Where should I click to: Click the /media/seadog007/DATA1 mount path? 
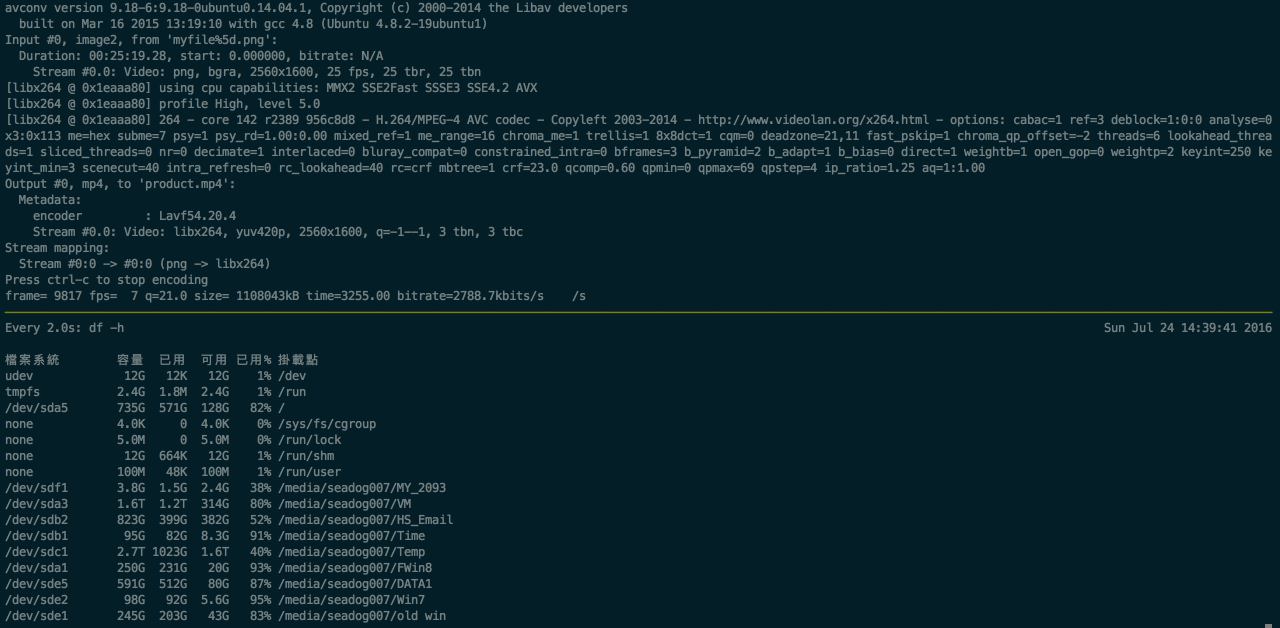click(355, 584)
